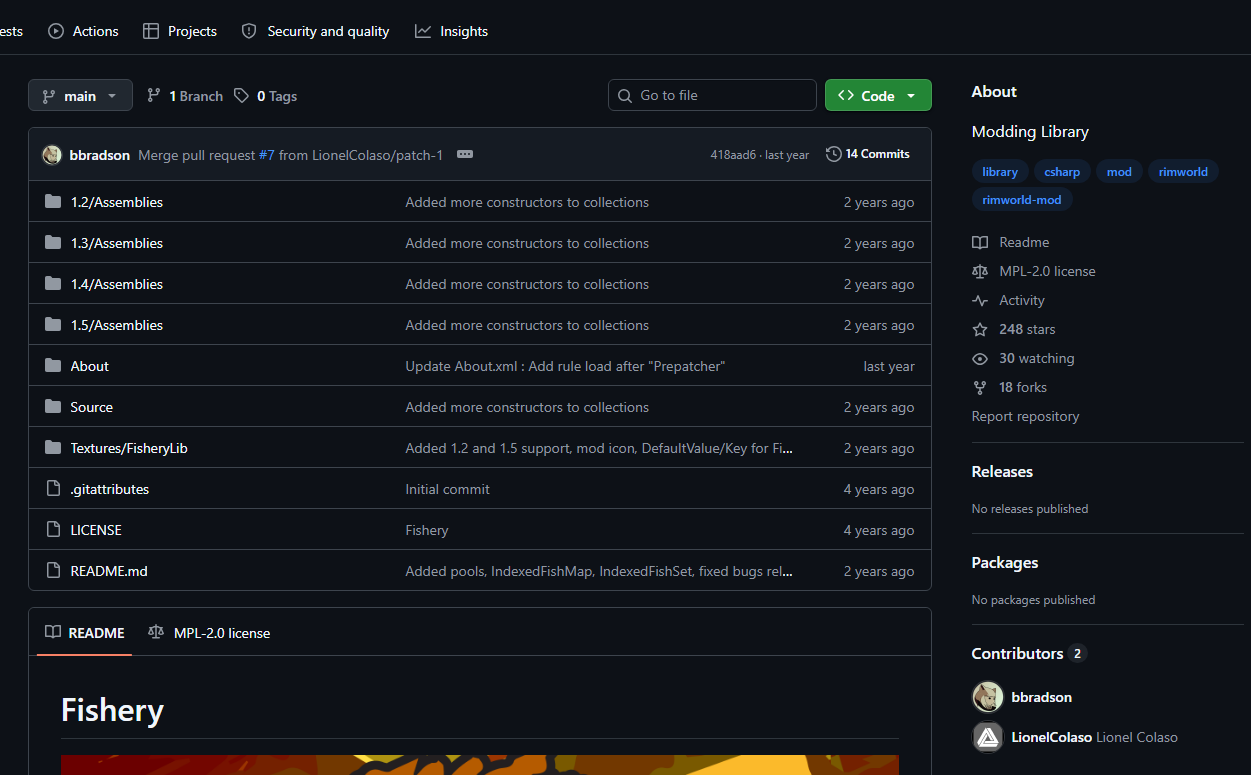Open the 'Fishery' commit message link
Viewport: 1251px width, 775px height.
point(427,530)
